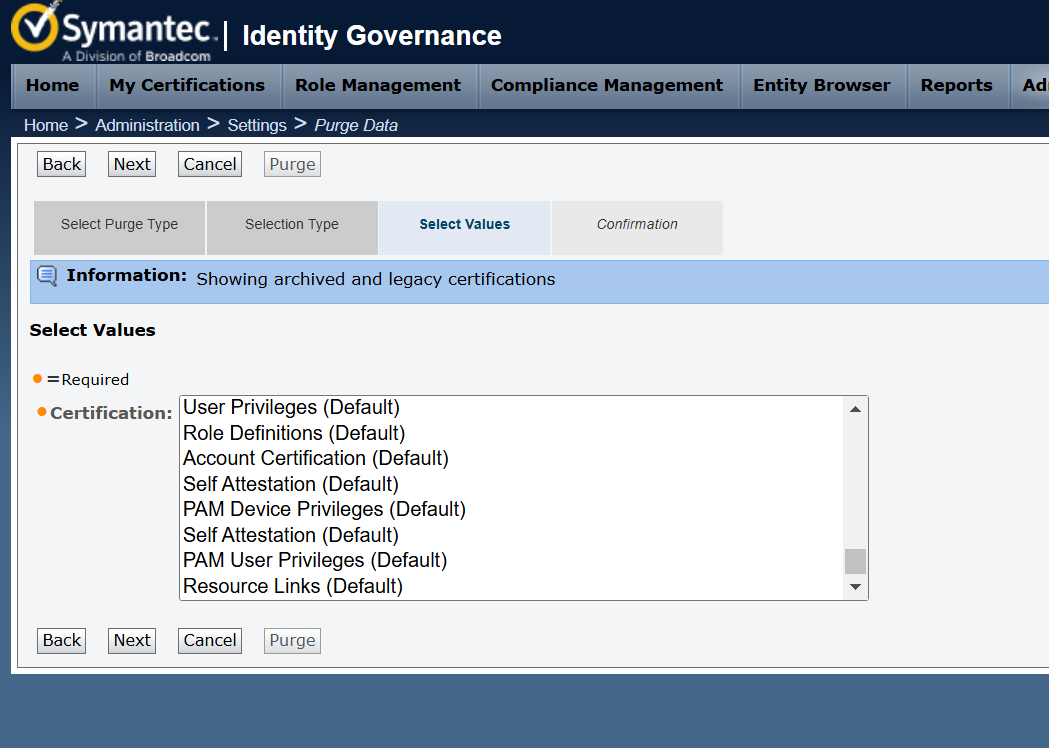Screen dimensions: 1049x748
Task: Click the Information speech bubble icon
Action: 47,277
